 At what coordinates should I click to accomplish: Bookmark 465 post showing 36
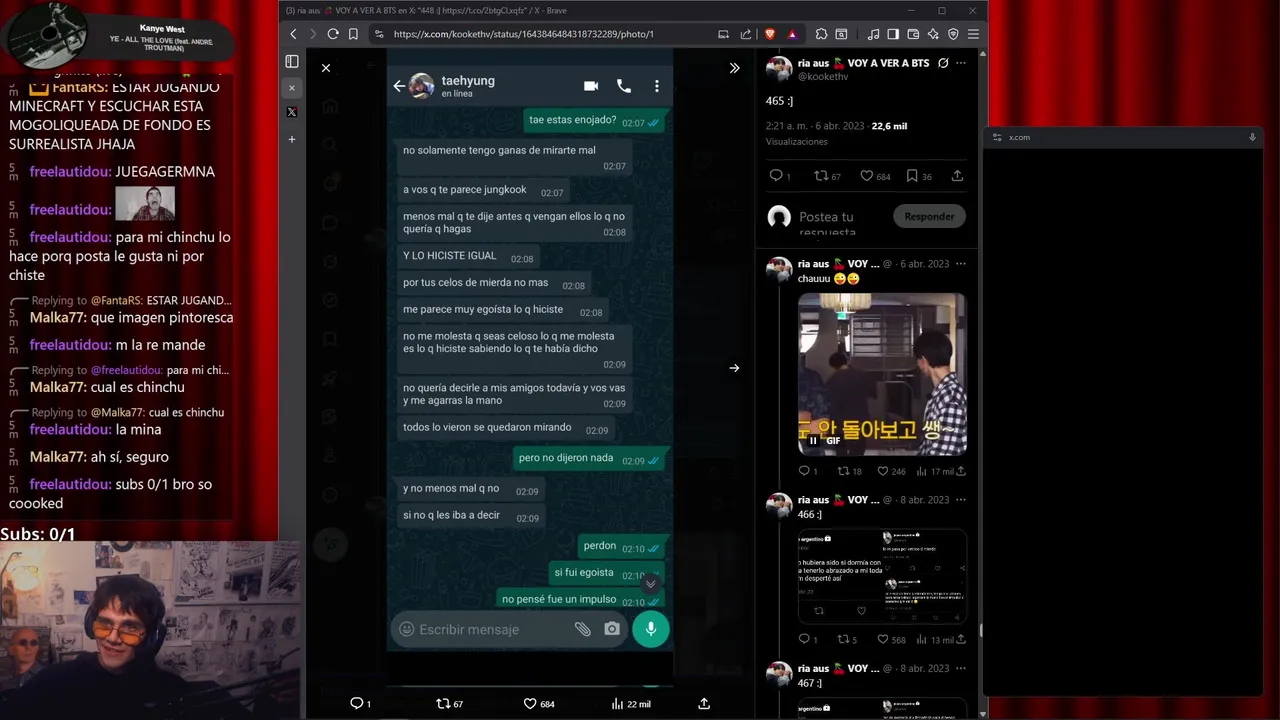pos(919,176)
